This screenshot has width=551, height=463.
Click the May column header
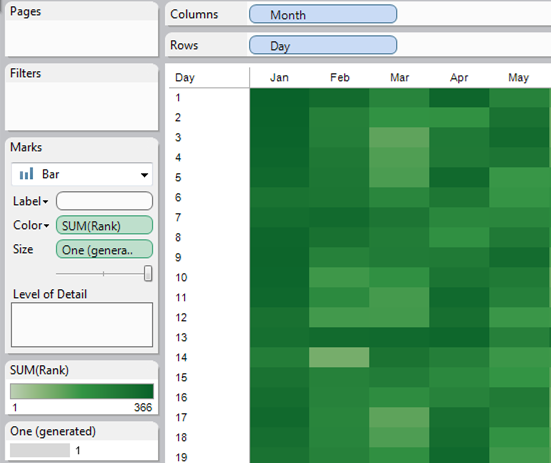tap(518, 77)
